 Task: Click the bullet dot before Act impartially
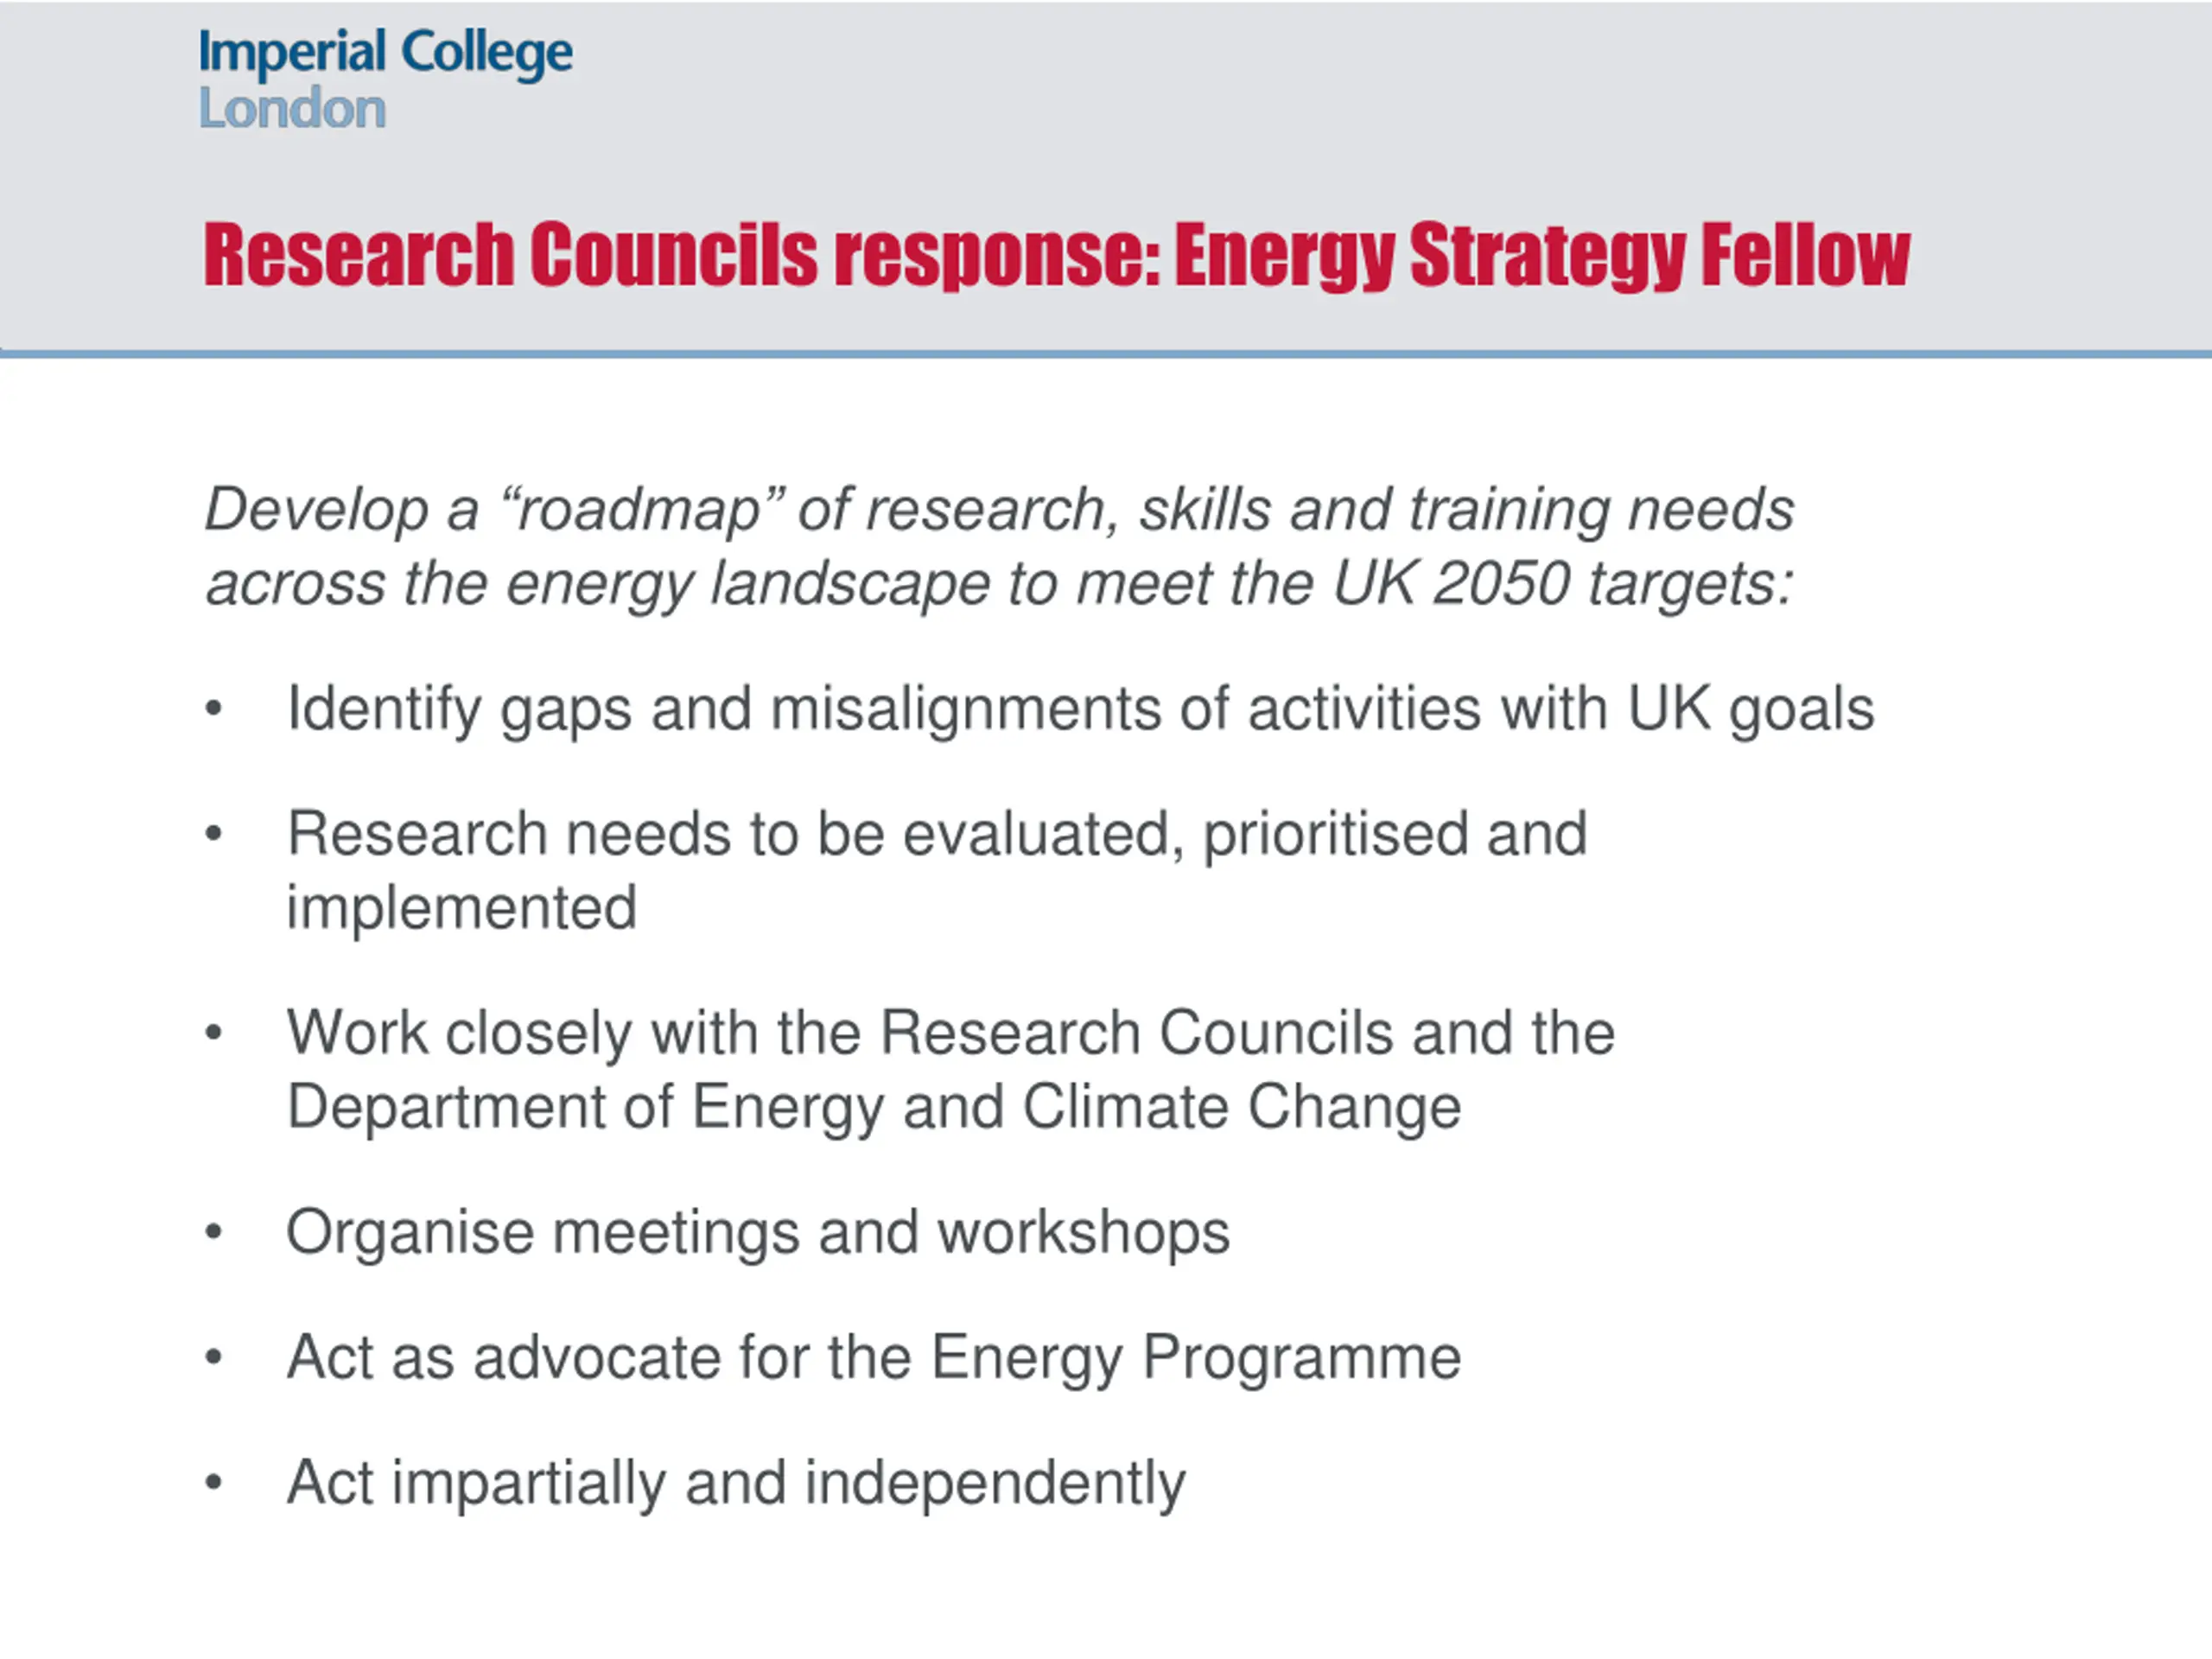pyautogui.click(x=213, y=1482)
